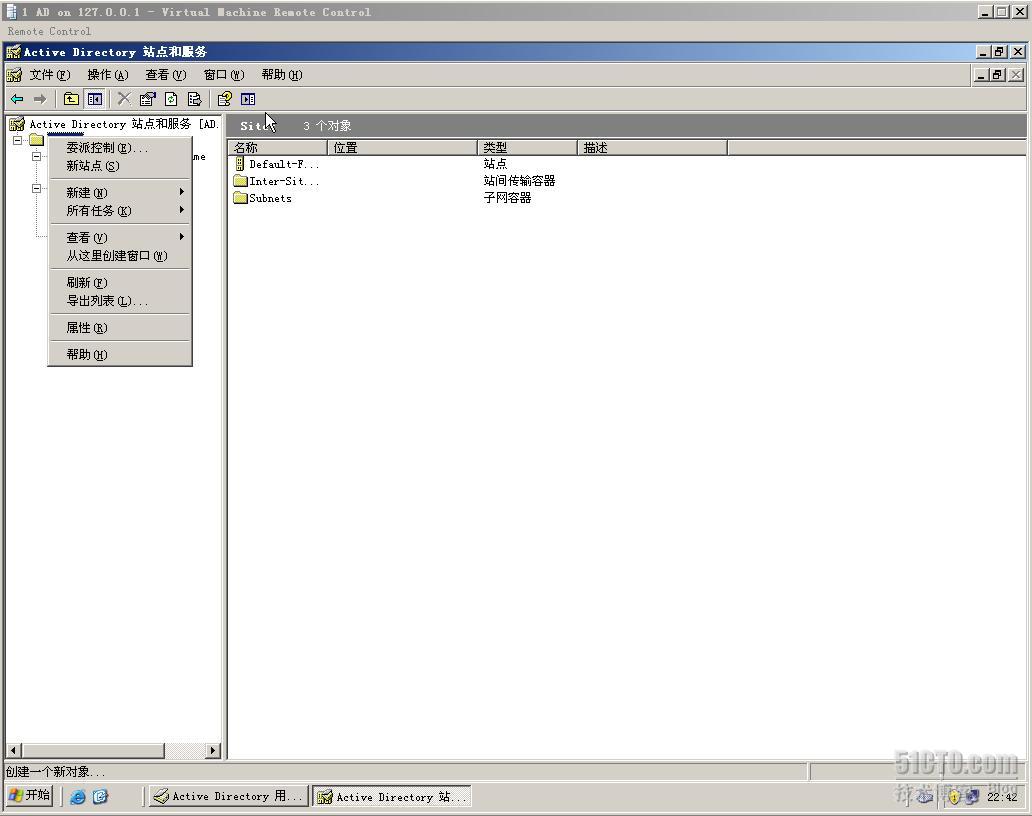This screenshot has height=816, width=1032.
Task: Click the root Active Directory 站点和服务 tree icon
Action: pos(17,124)
